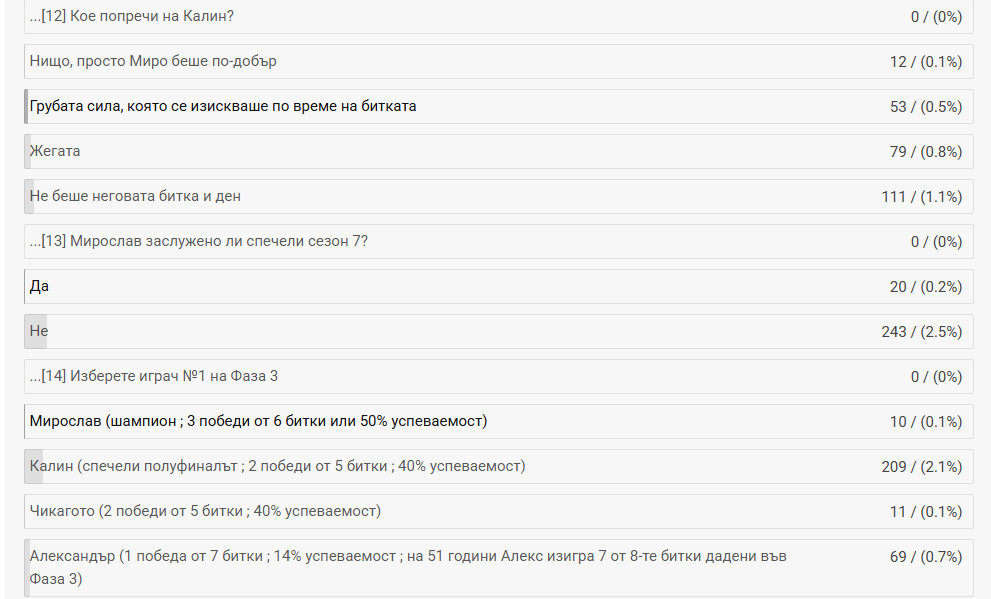Click the "20 / (0.2%)" vote count
Viewport: 991px width, 599px height.
[925, 286]
